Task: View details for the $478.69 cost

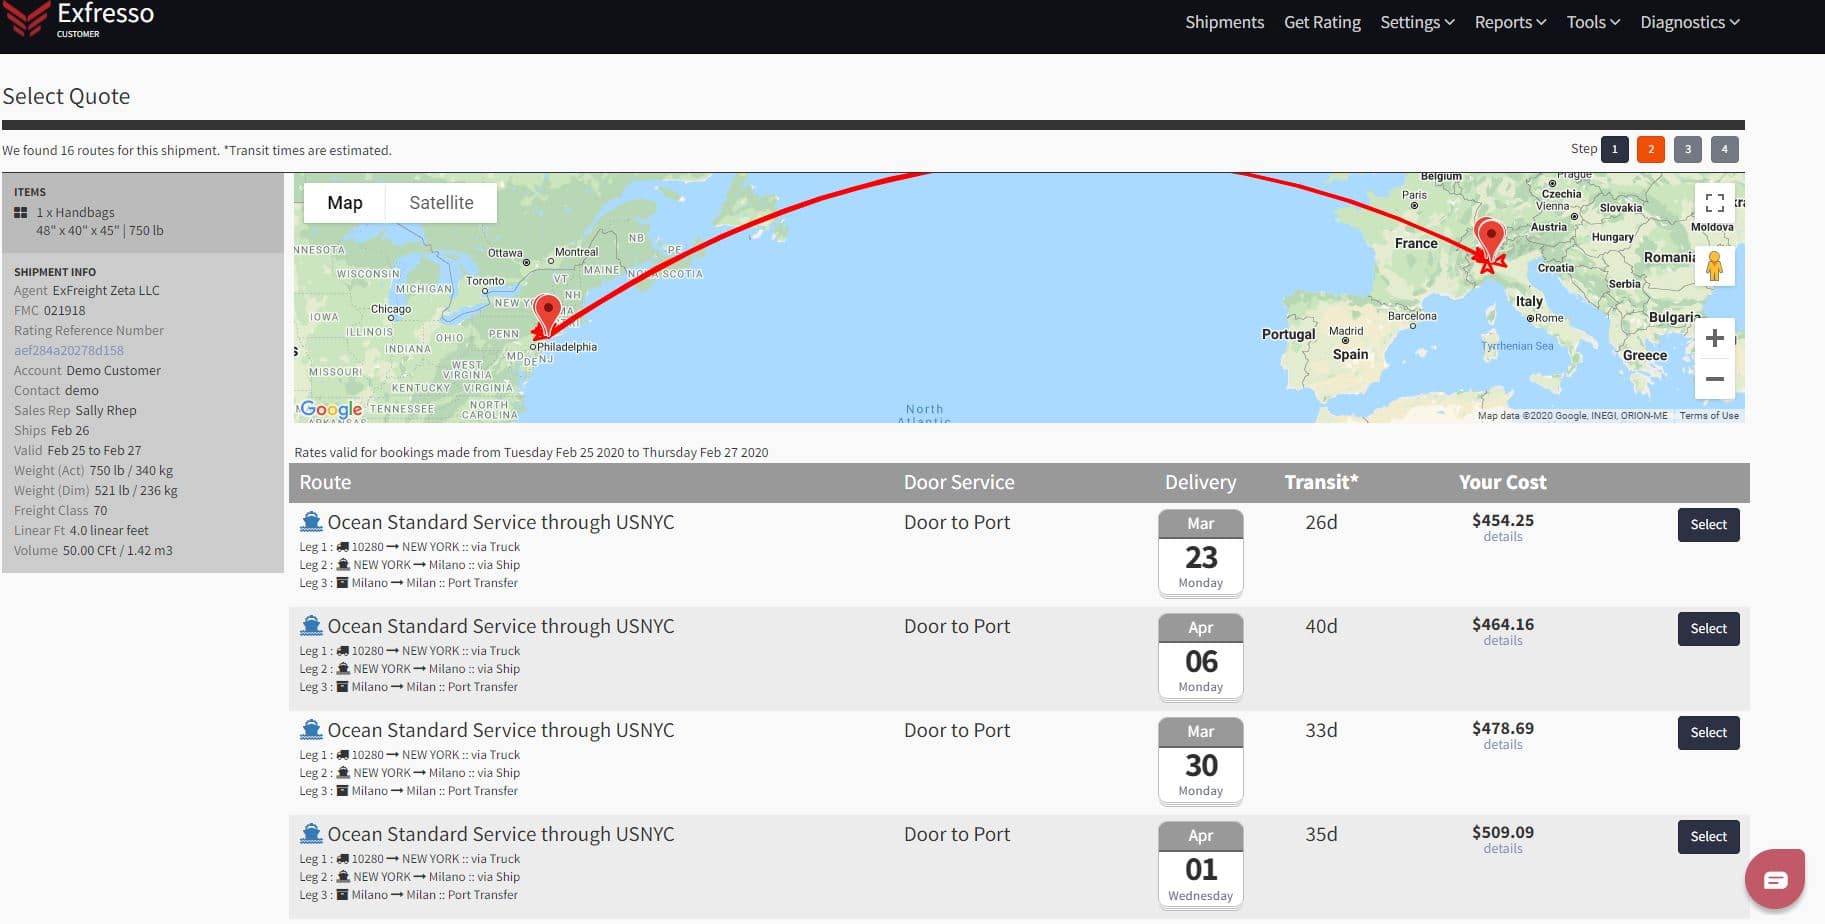Action: point(1502,745)
